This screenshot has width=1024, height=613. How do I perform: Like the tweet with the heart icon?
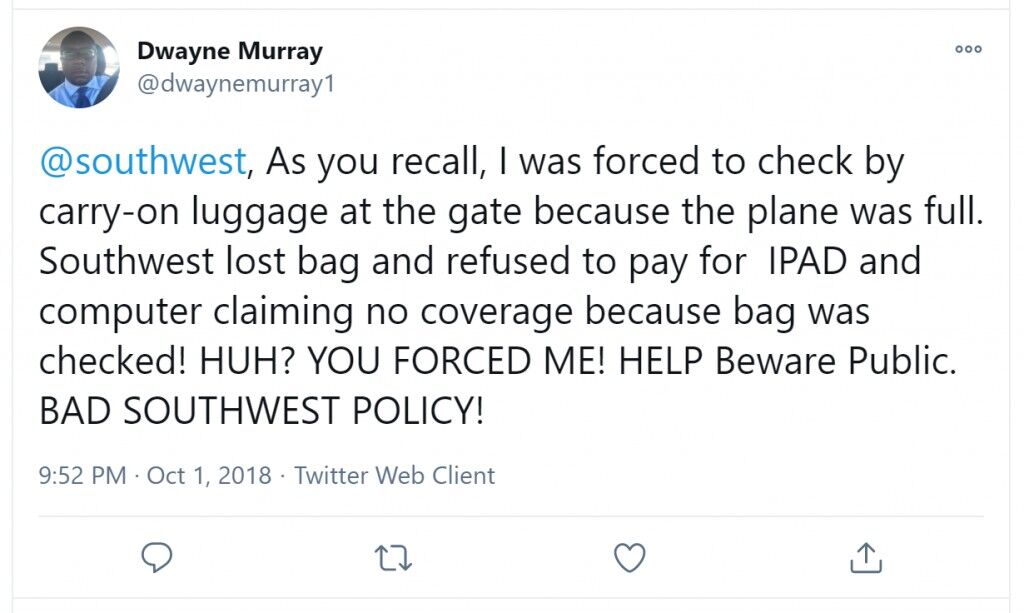(630, 558)
